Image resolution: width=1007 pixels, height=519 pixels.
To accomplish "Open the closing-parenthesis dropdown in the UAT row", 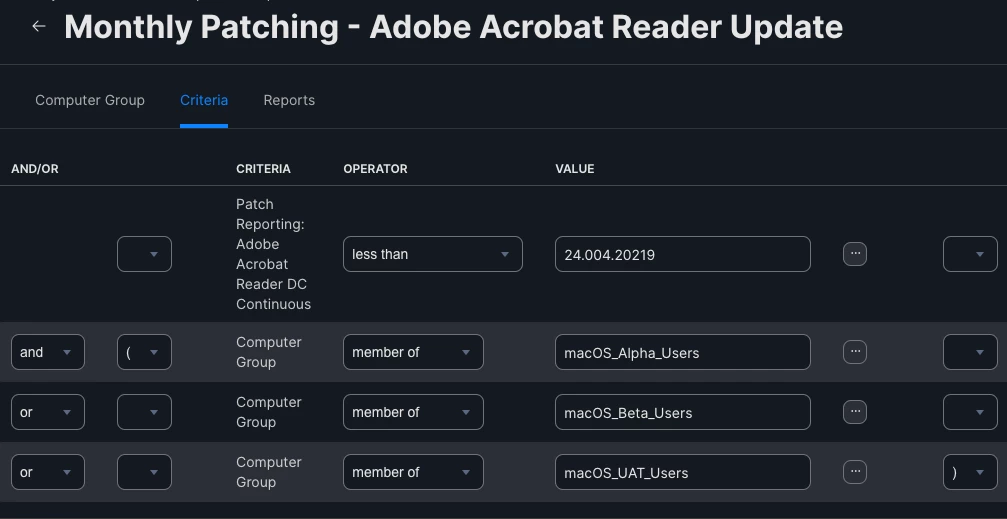I will (970, 472).
